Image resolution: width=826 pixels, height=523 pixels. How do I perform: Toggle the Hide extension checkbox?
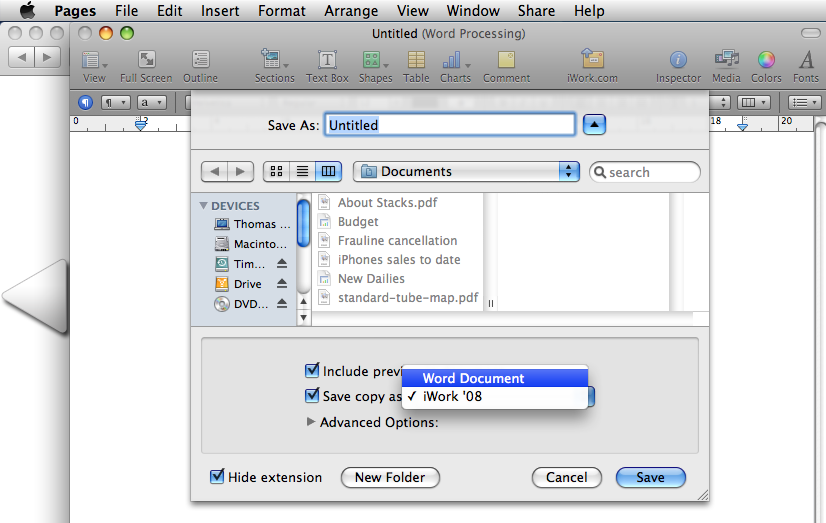[217, 477]
